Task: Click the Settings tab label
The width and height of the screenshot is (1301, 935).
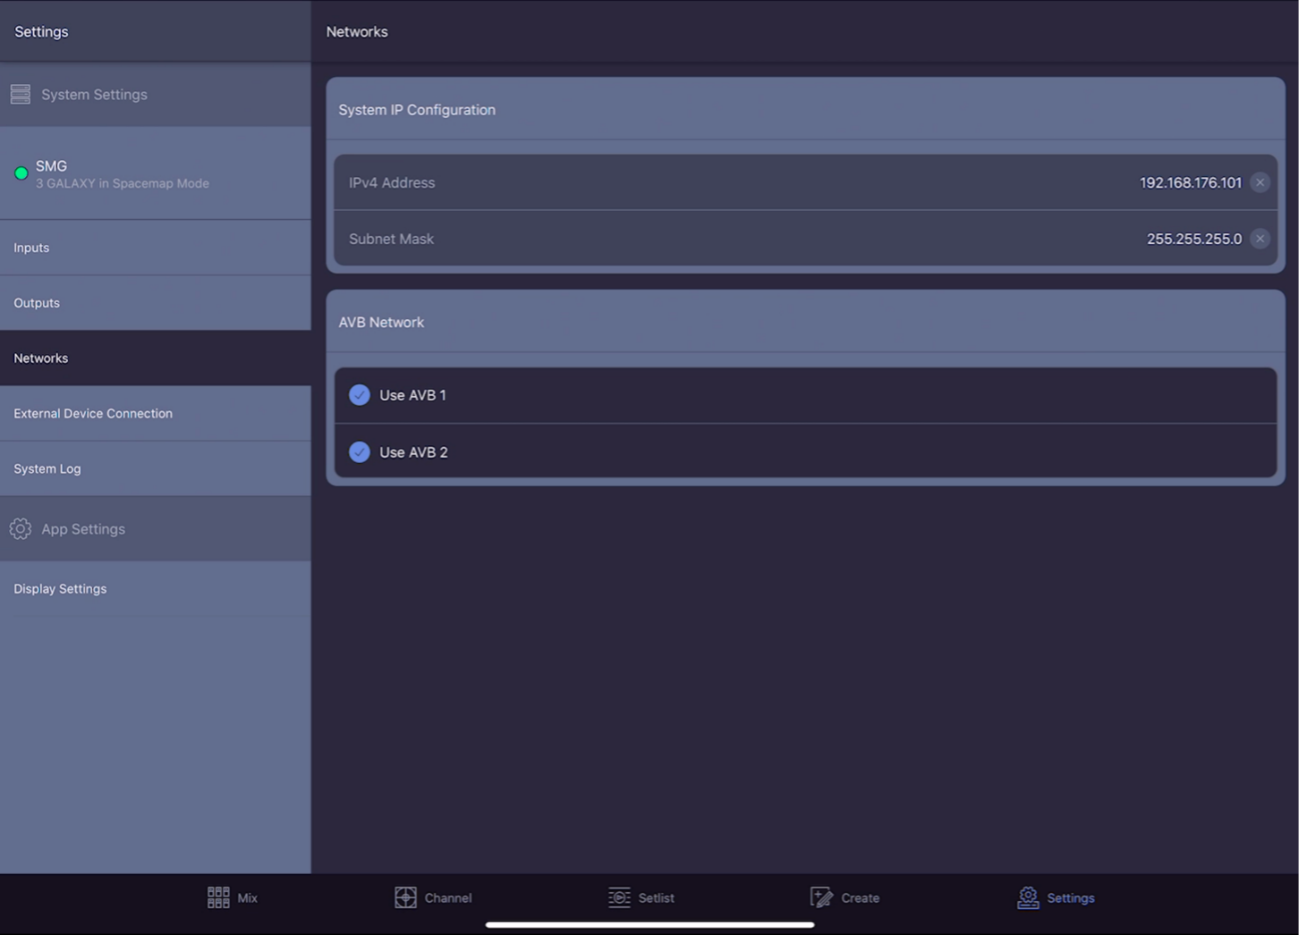Action: point(1070,898)
